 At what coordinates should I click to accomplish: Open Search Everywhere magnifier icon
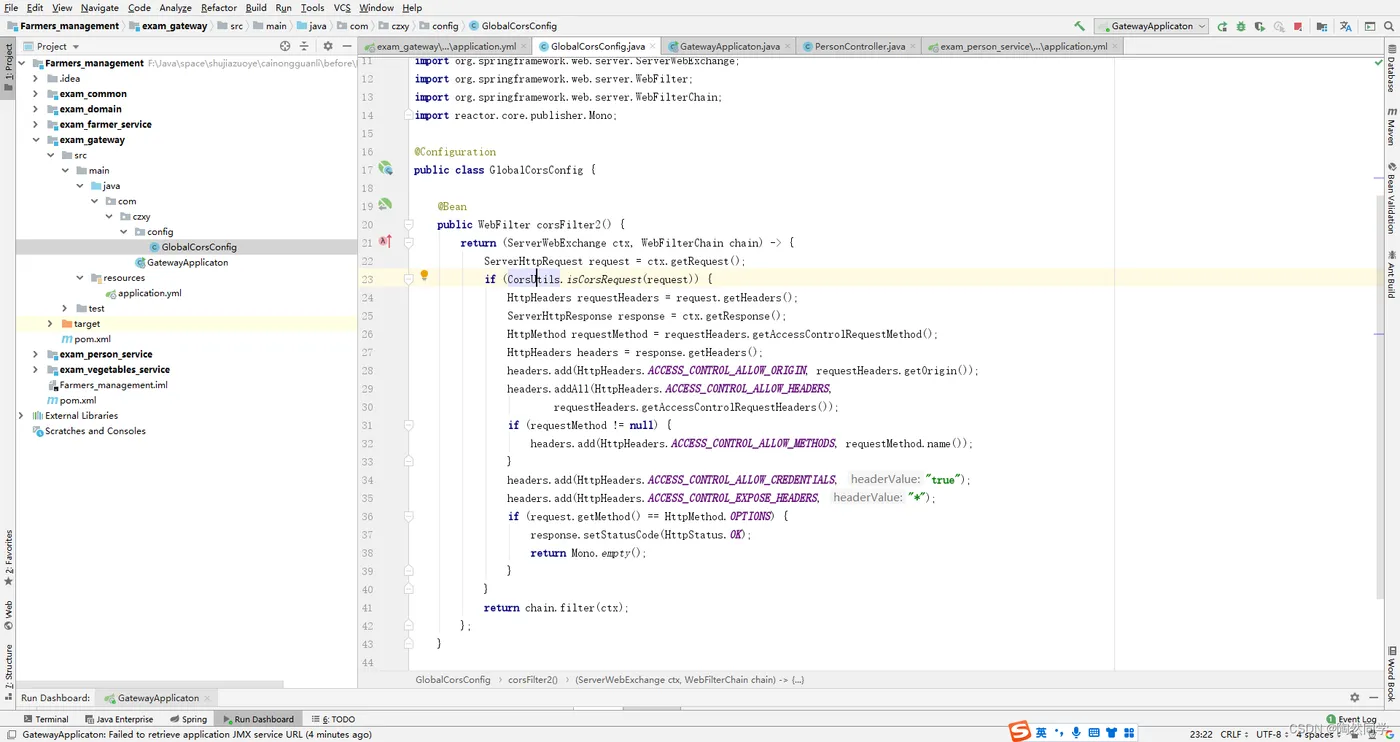pos(1389,26)
